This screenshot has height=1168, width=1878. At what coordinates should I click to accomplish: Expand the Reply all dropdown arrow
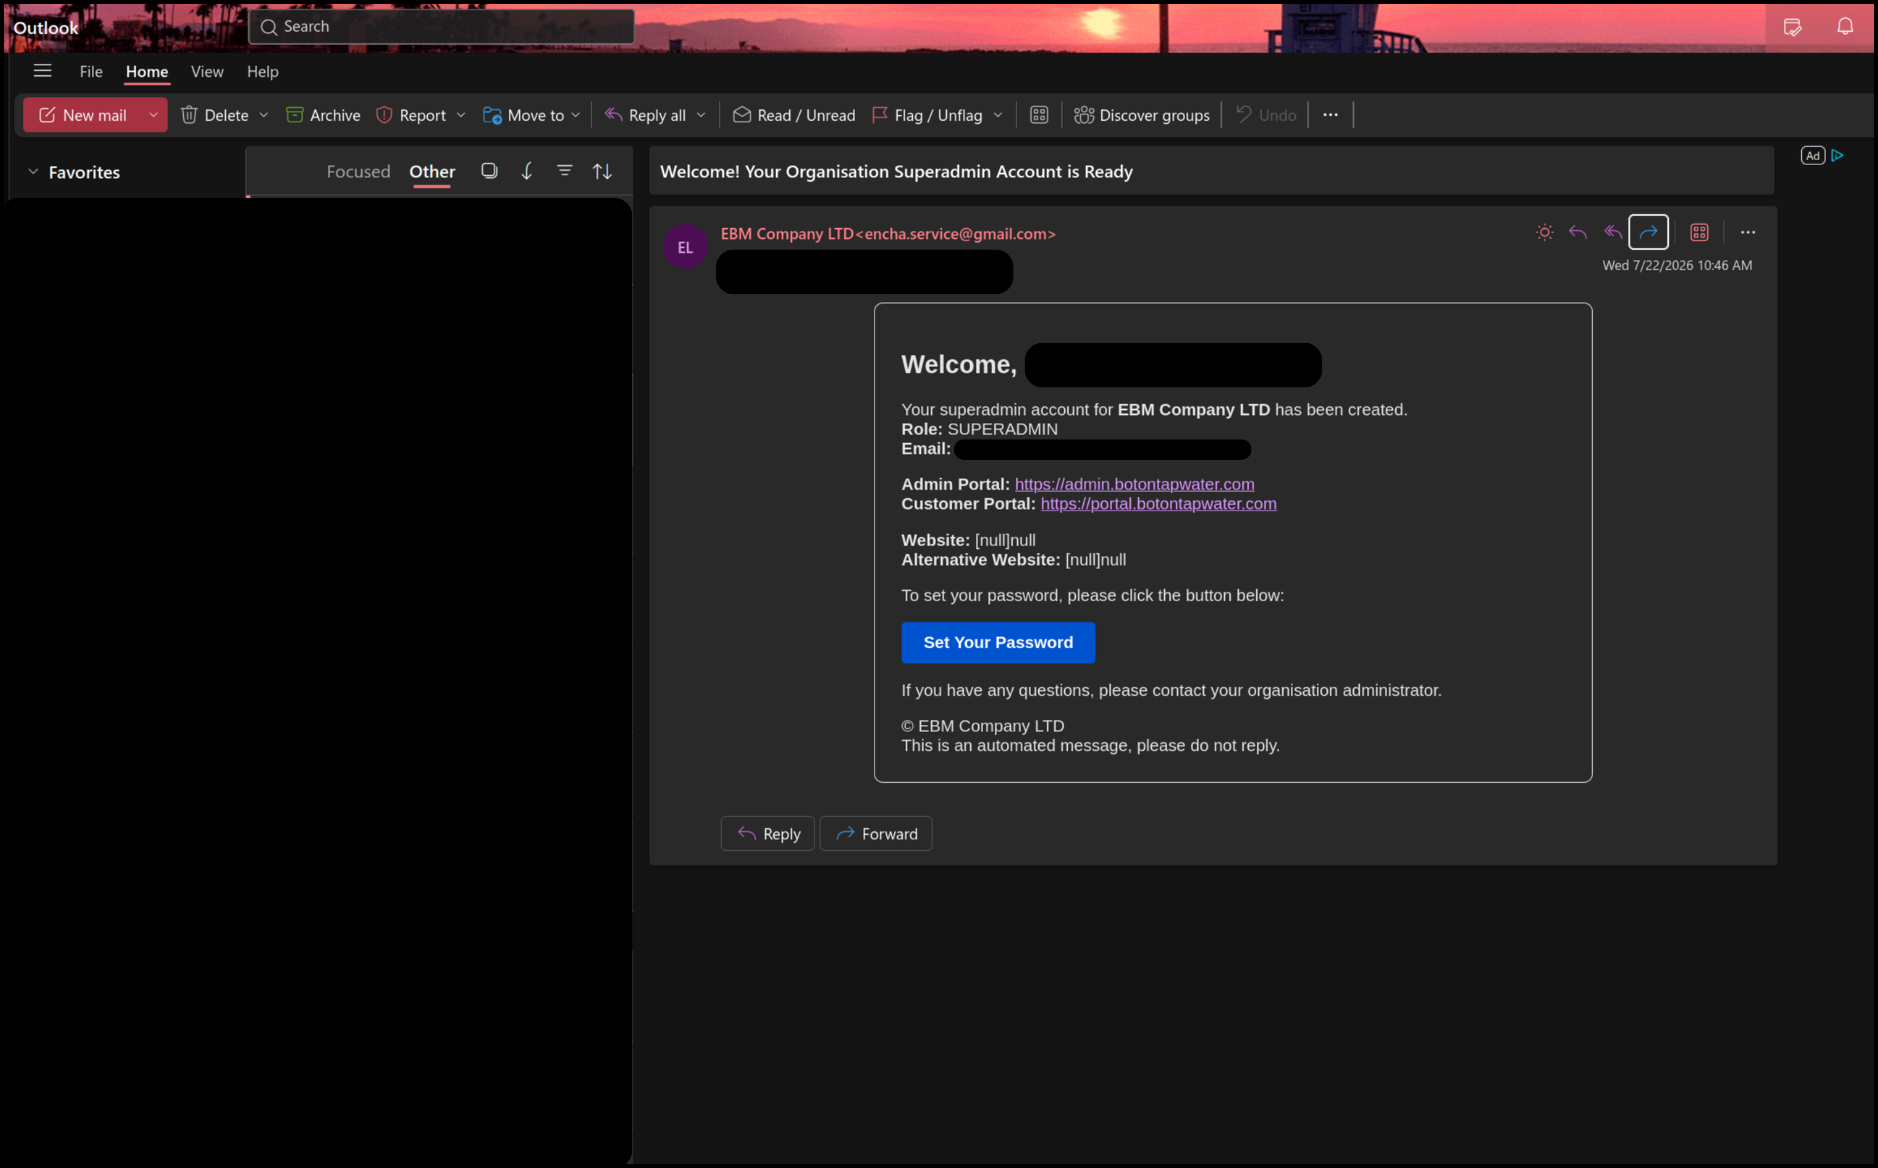tap(701, 115)
